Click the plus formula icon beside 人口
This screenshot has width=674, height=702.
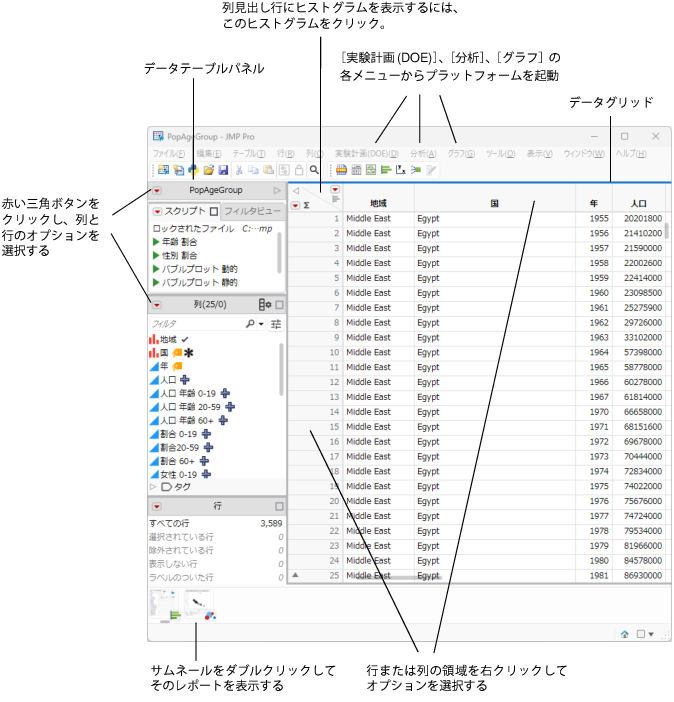click(x=185, y=380)
